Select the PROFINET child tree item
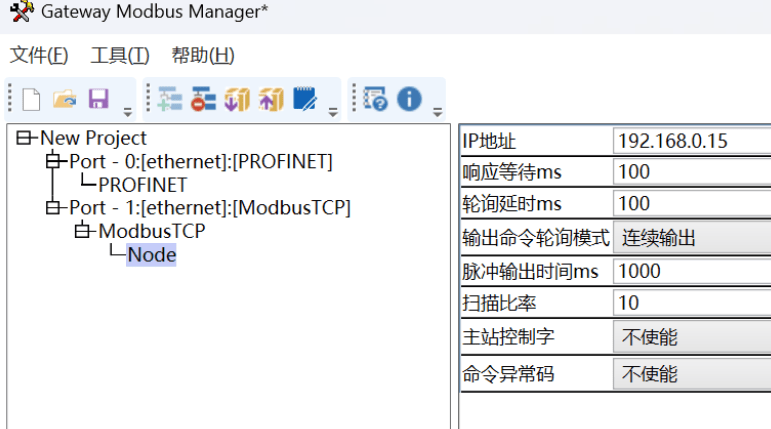 [143, 185]
